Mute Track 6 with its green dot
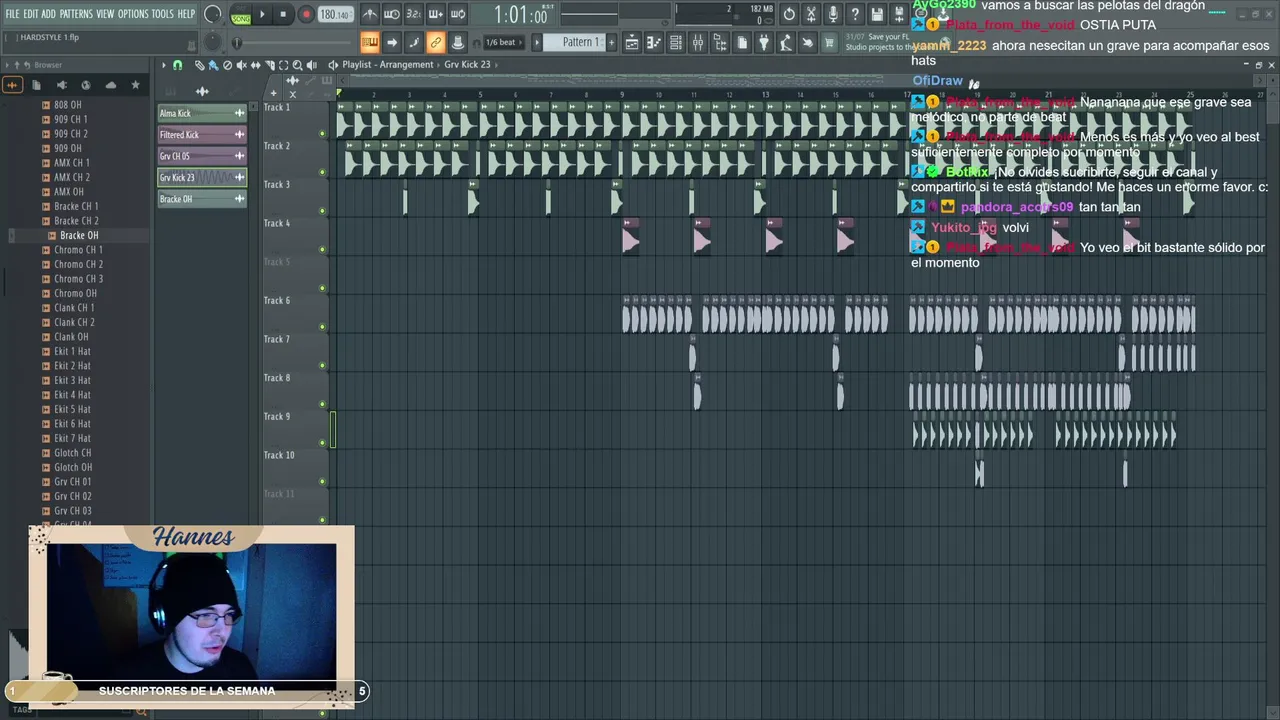Viewport: 1280px width, 720px height. [322, 327]
